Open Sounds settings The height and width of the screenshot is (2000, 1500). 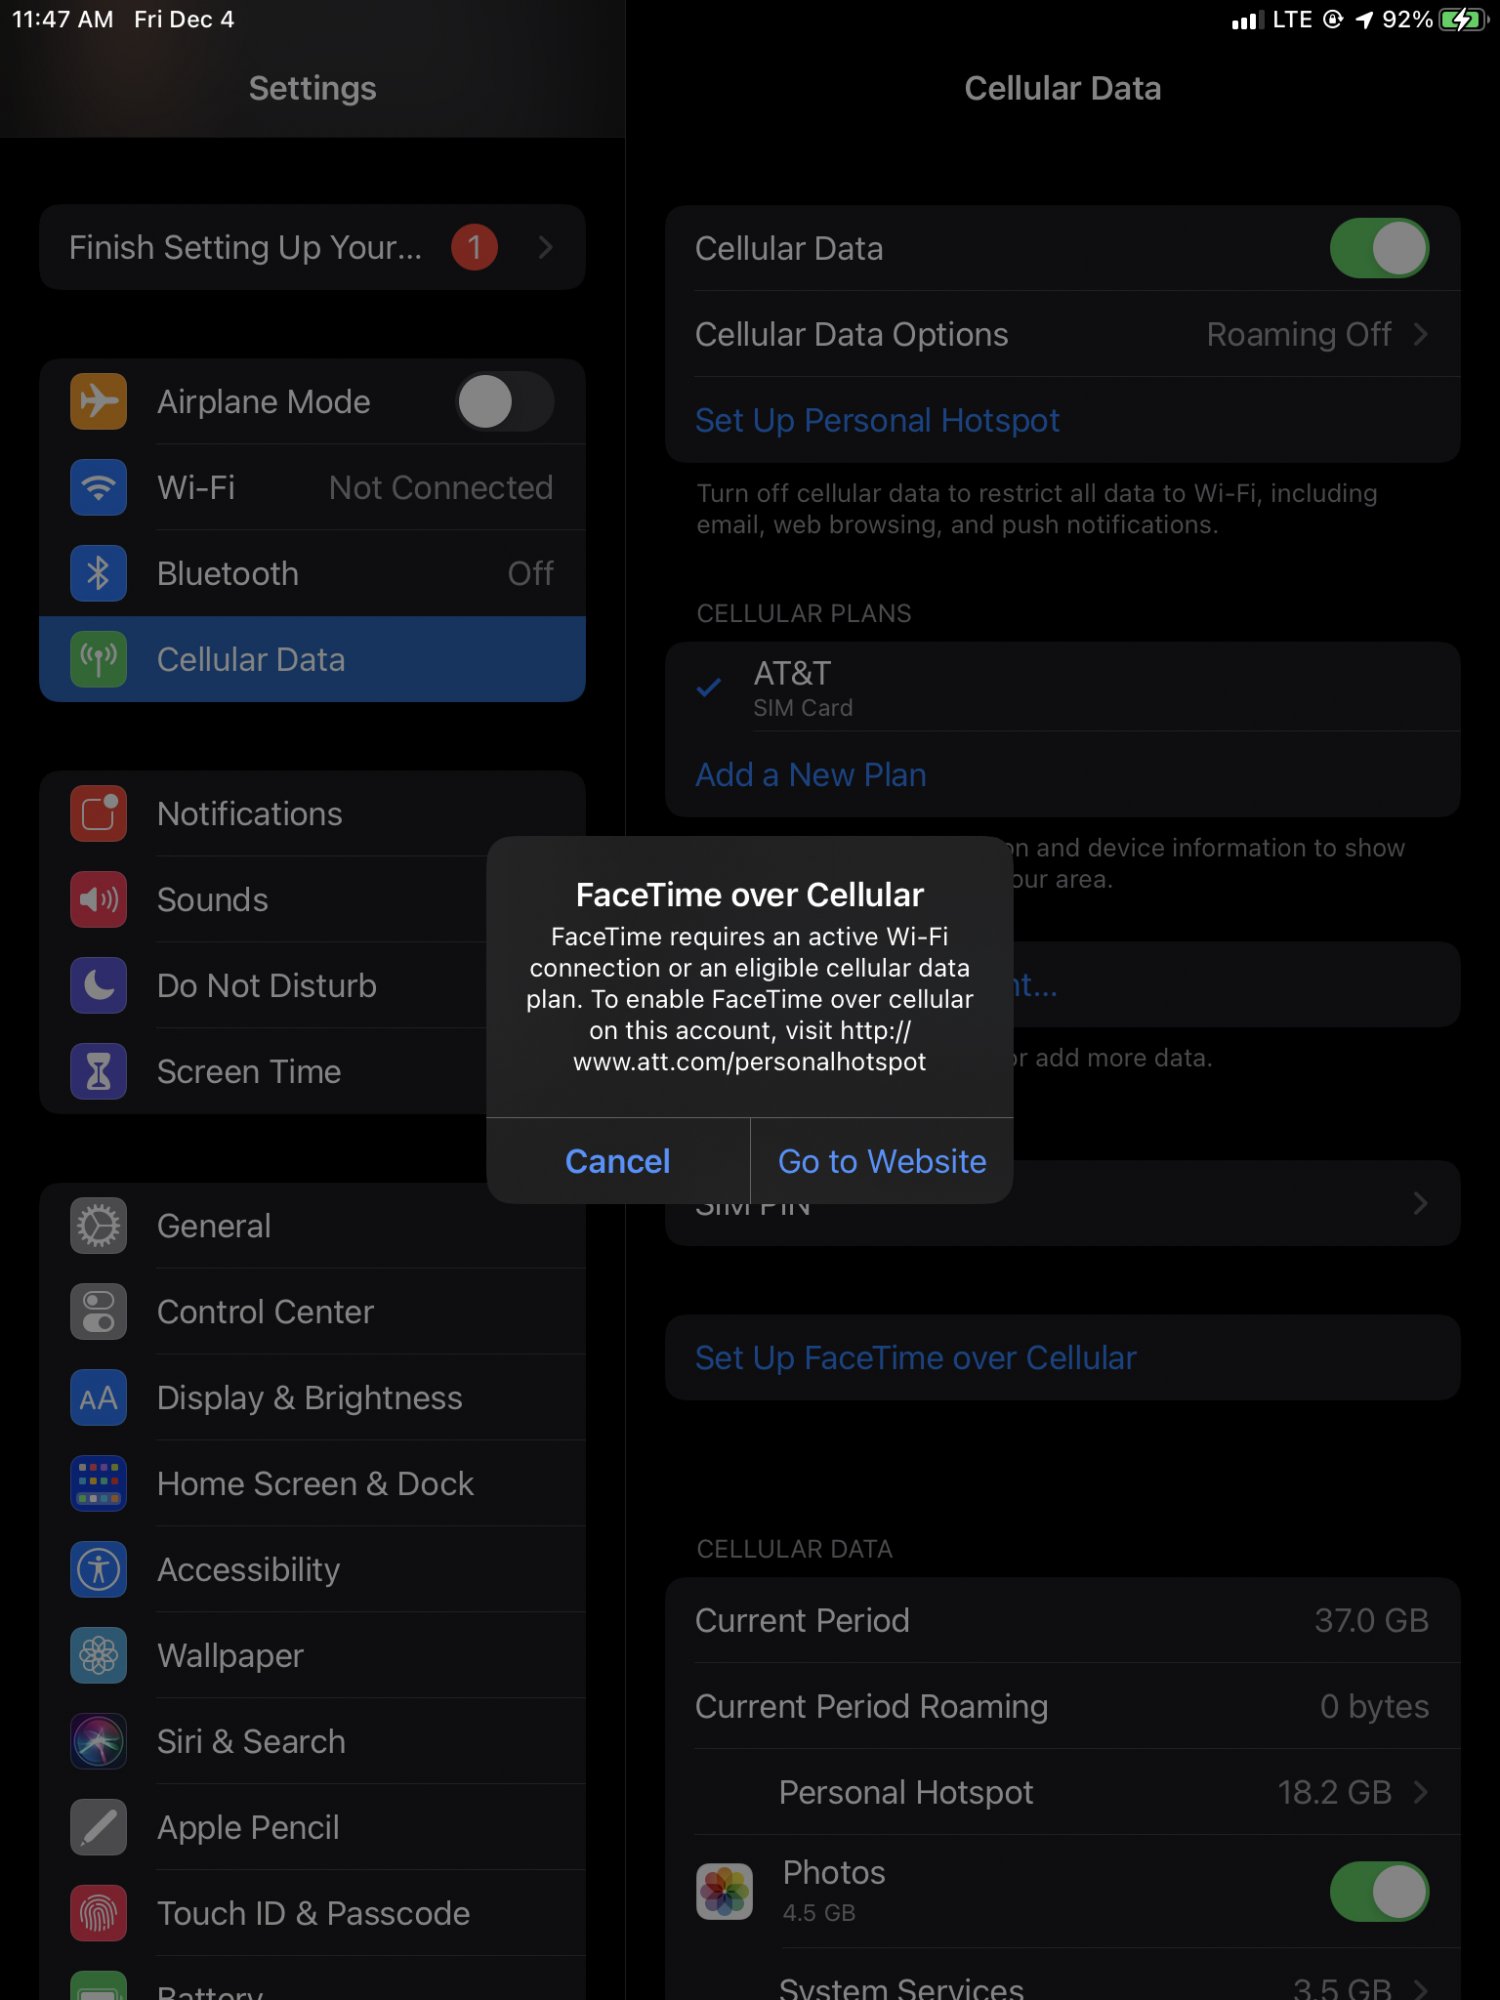312,899
